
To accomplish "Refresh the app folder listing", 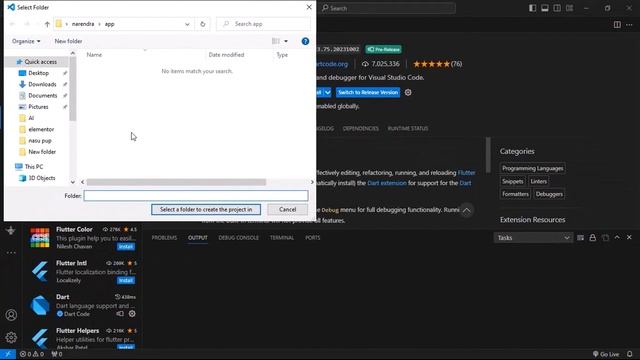I will pyautogui.click(x=202, y=24).
